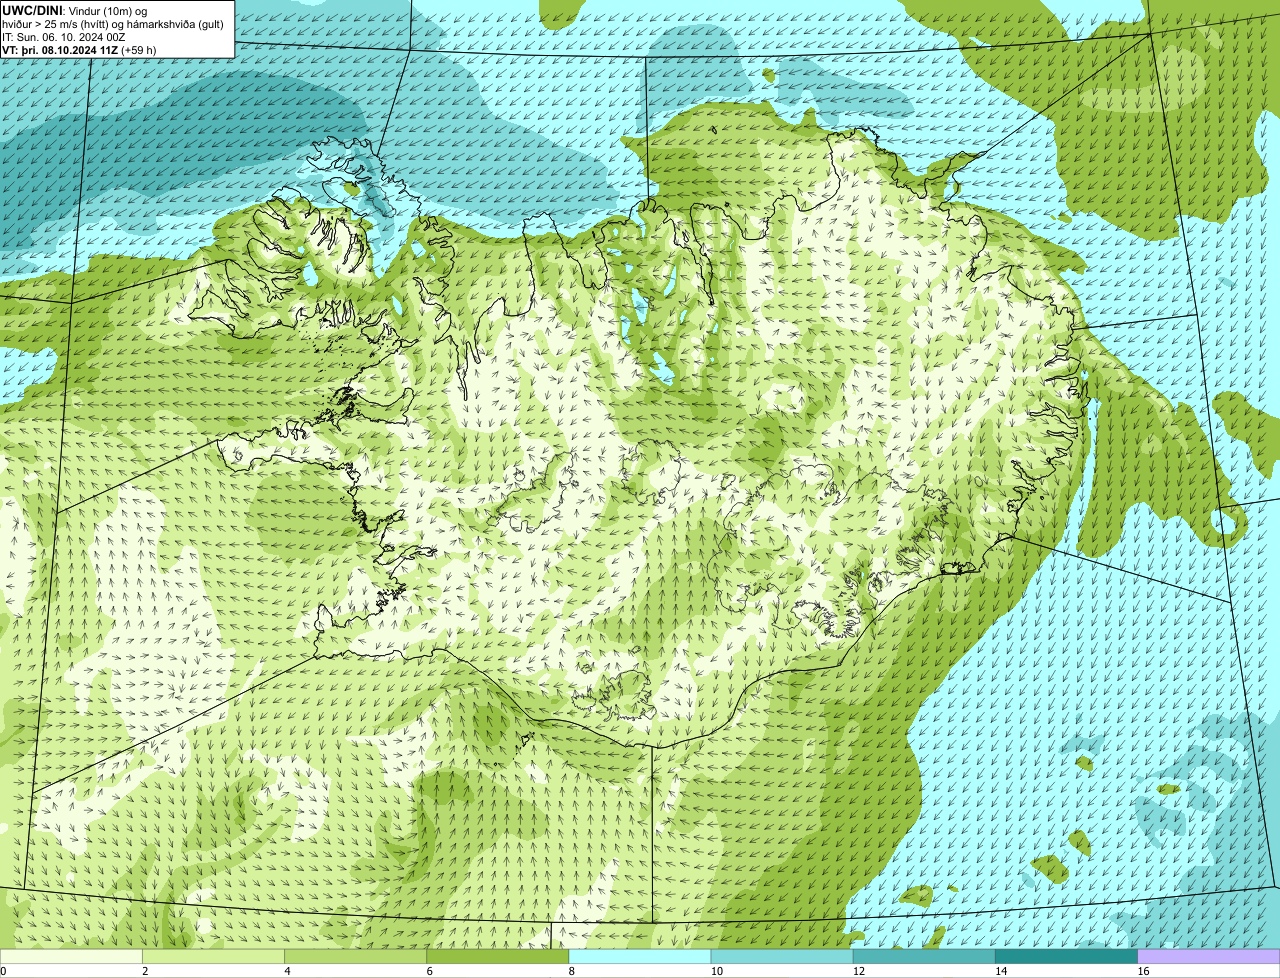Pick the medium teal 12–14 m/s swatch
Screen dimensions: 1280x978
924,957
